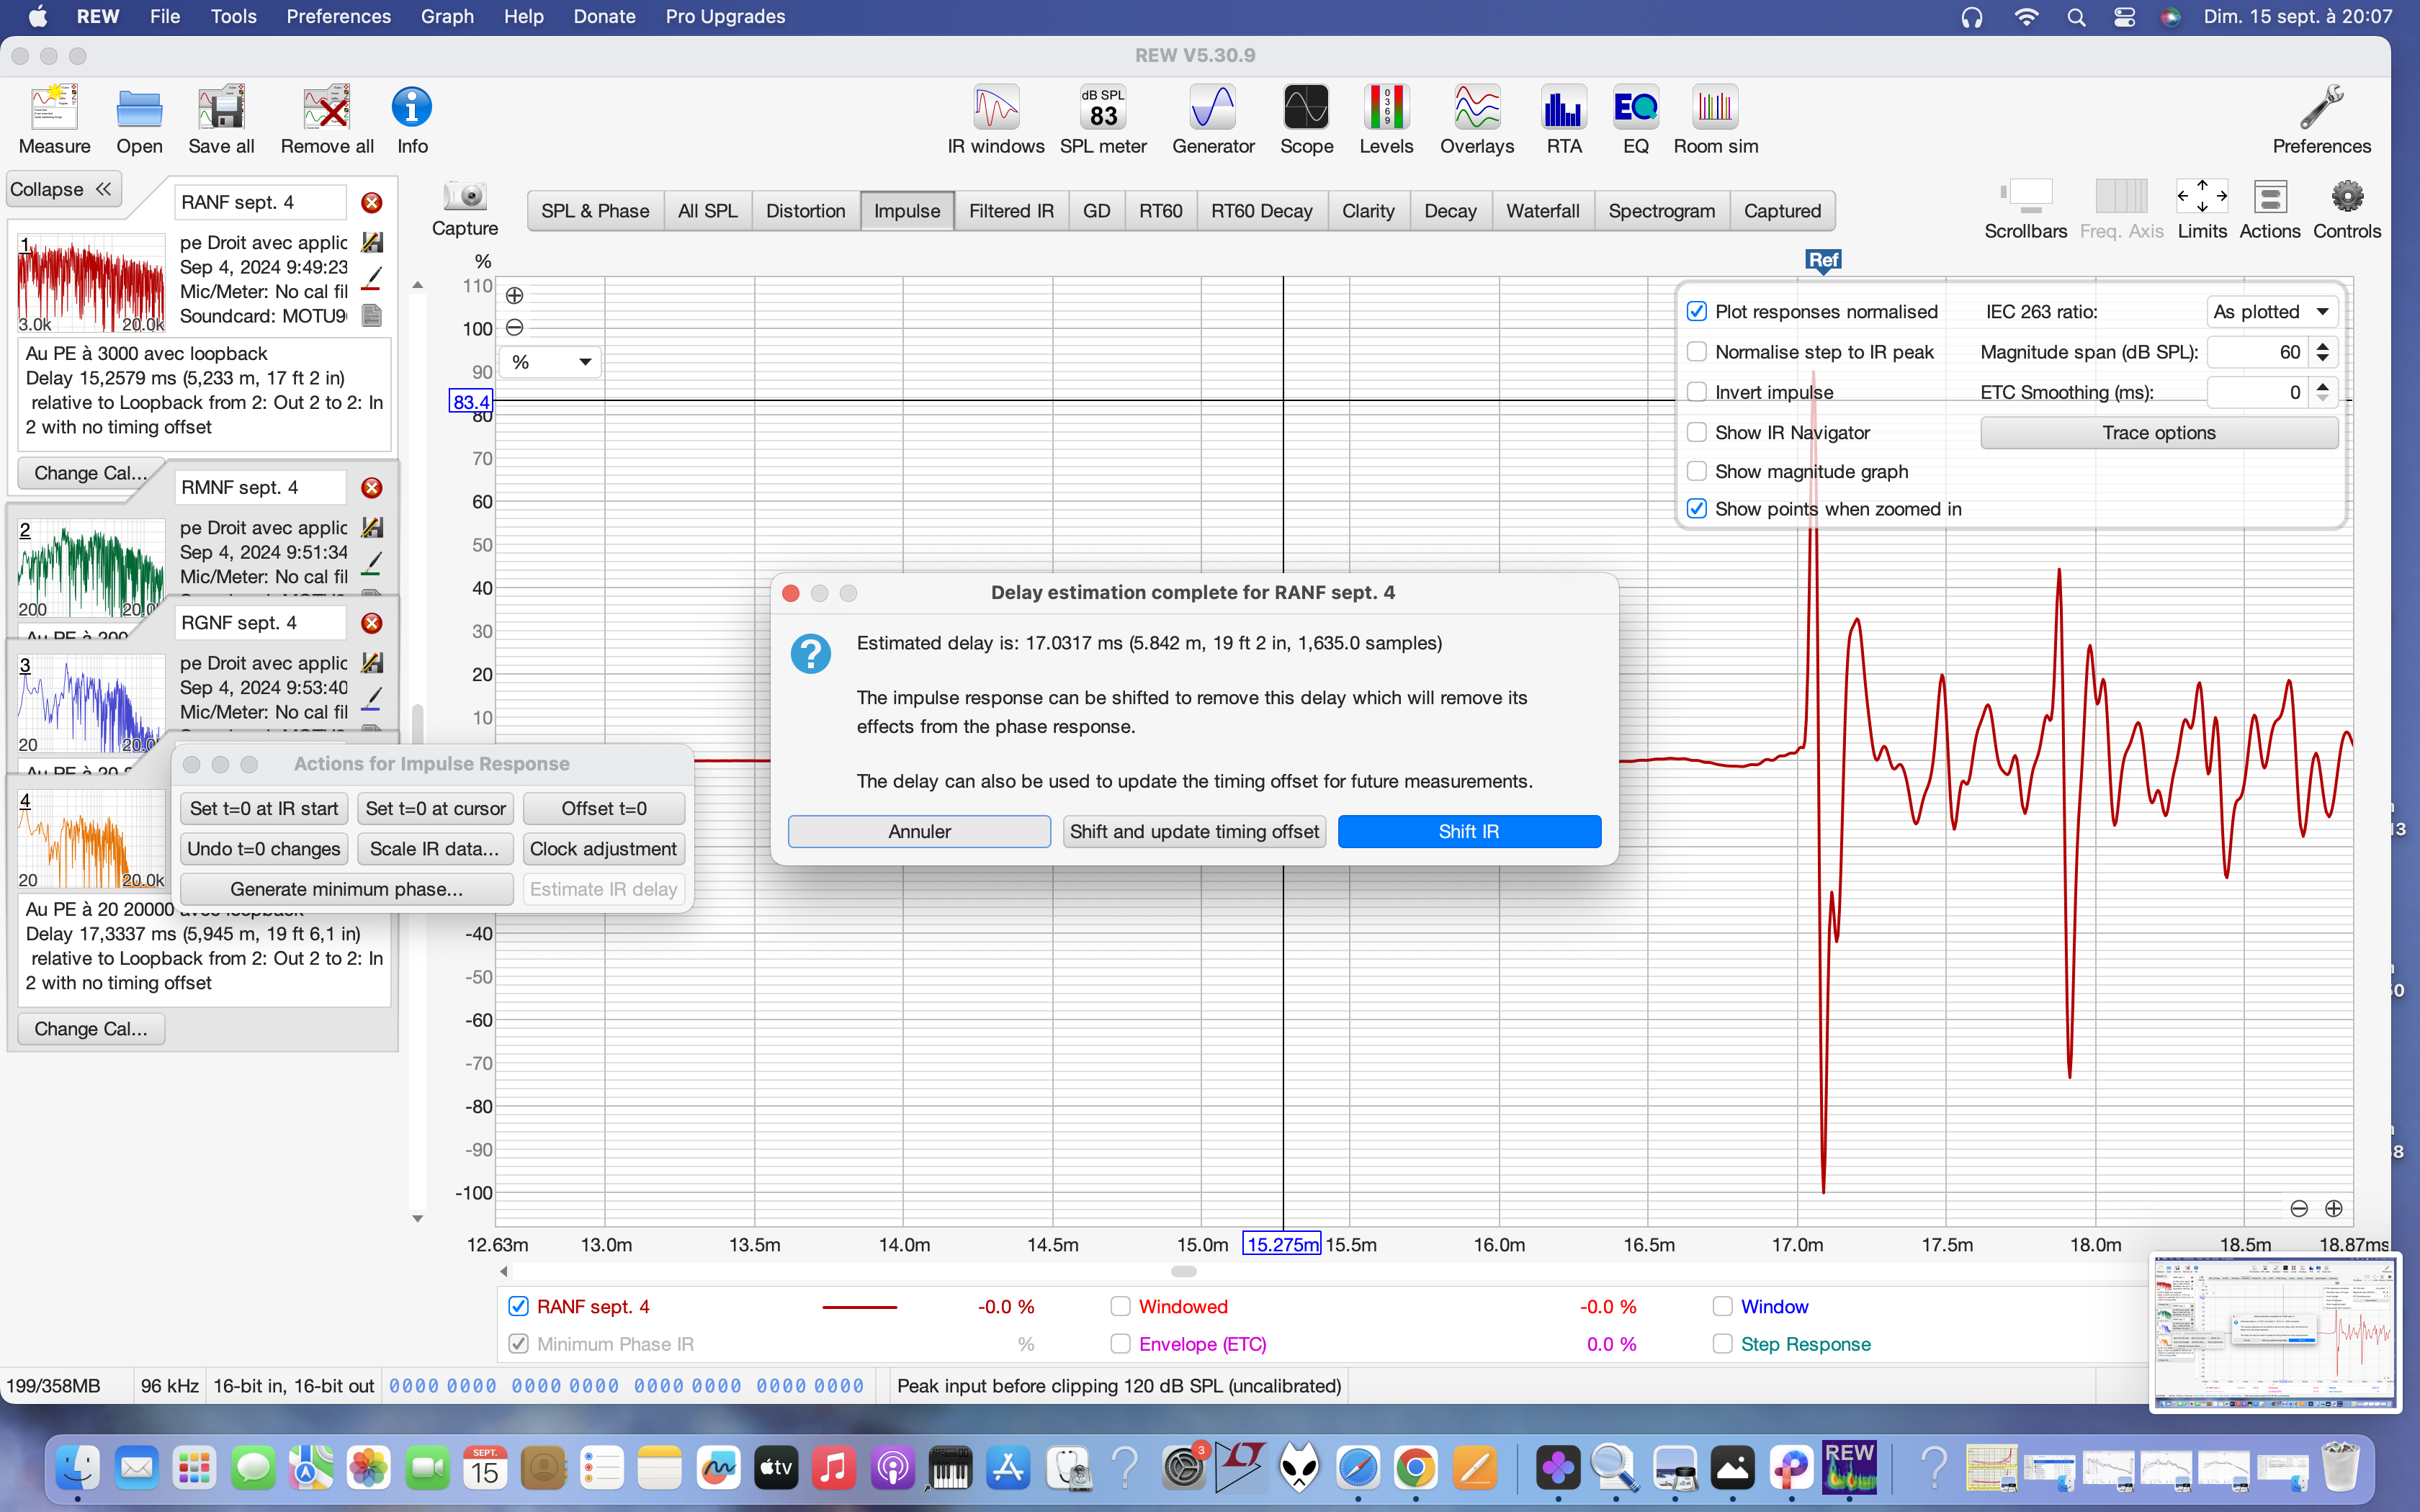
Task: Zoom in vertically using top-left plus icon
Action: coord(514,295)
